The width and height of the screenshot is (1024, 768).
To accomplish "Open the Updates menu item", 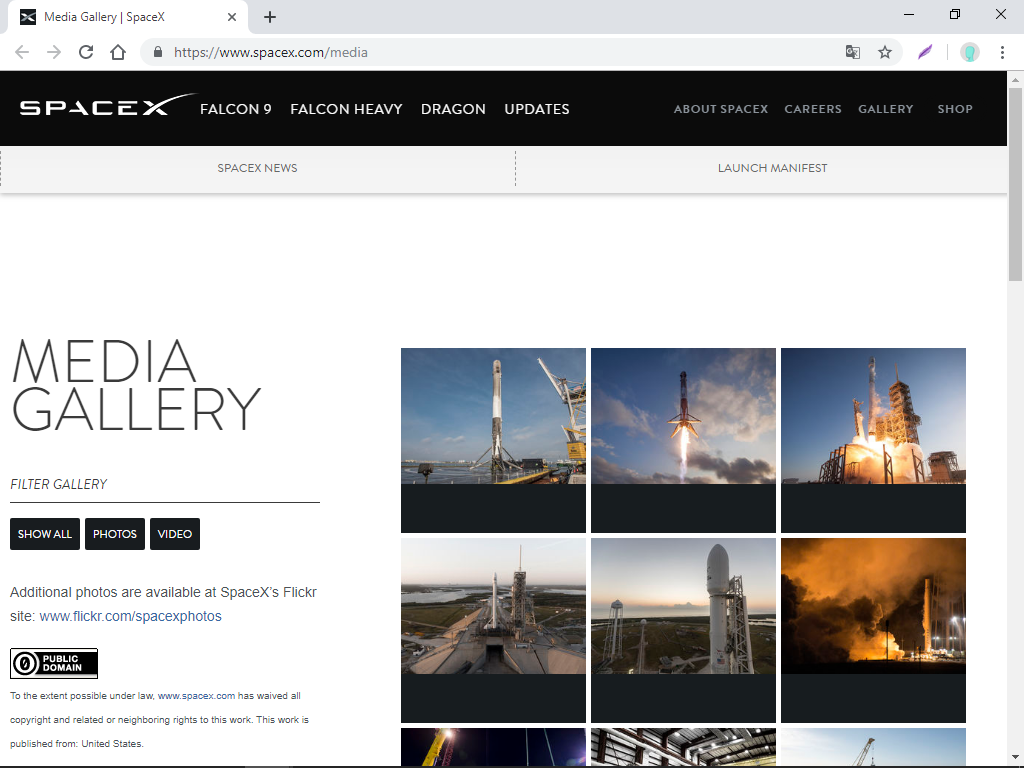I will tap(537, 109).
